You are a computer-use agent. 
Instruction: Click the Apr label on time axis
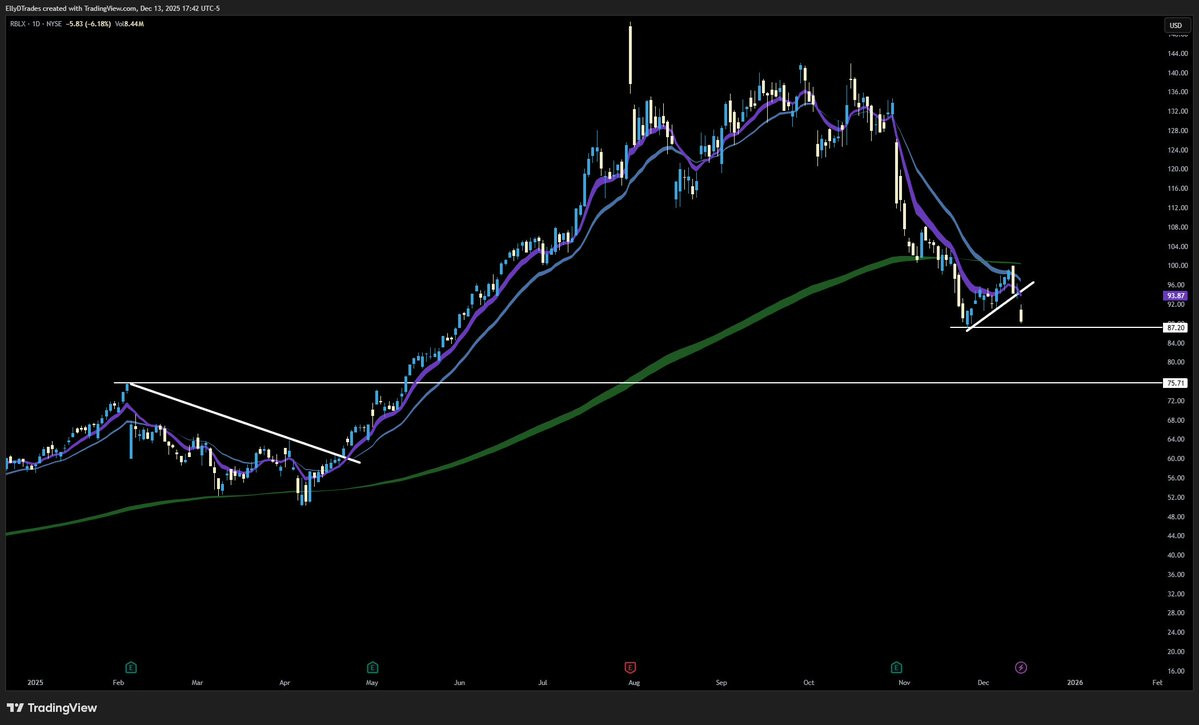(284, 682)
